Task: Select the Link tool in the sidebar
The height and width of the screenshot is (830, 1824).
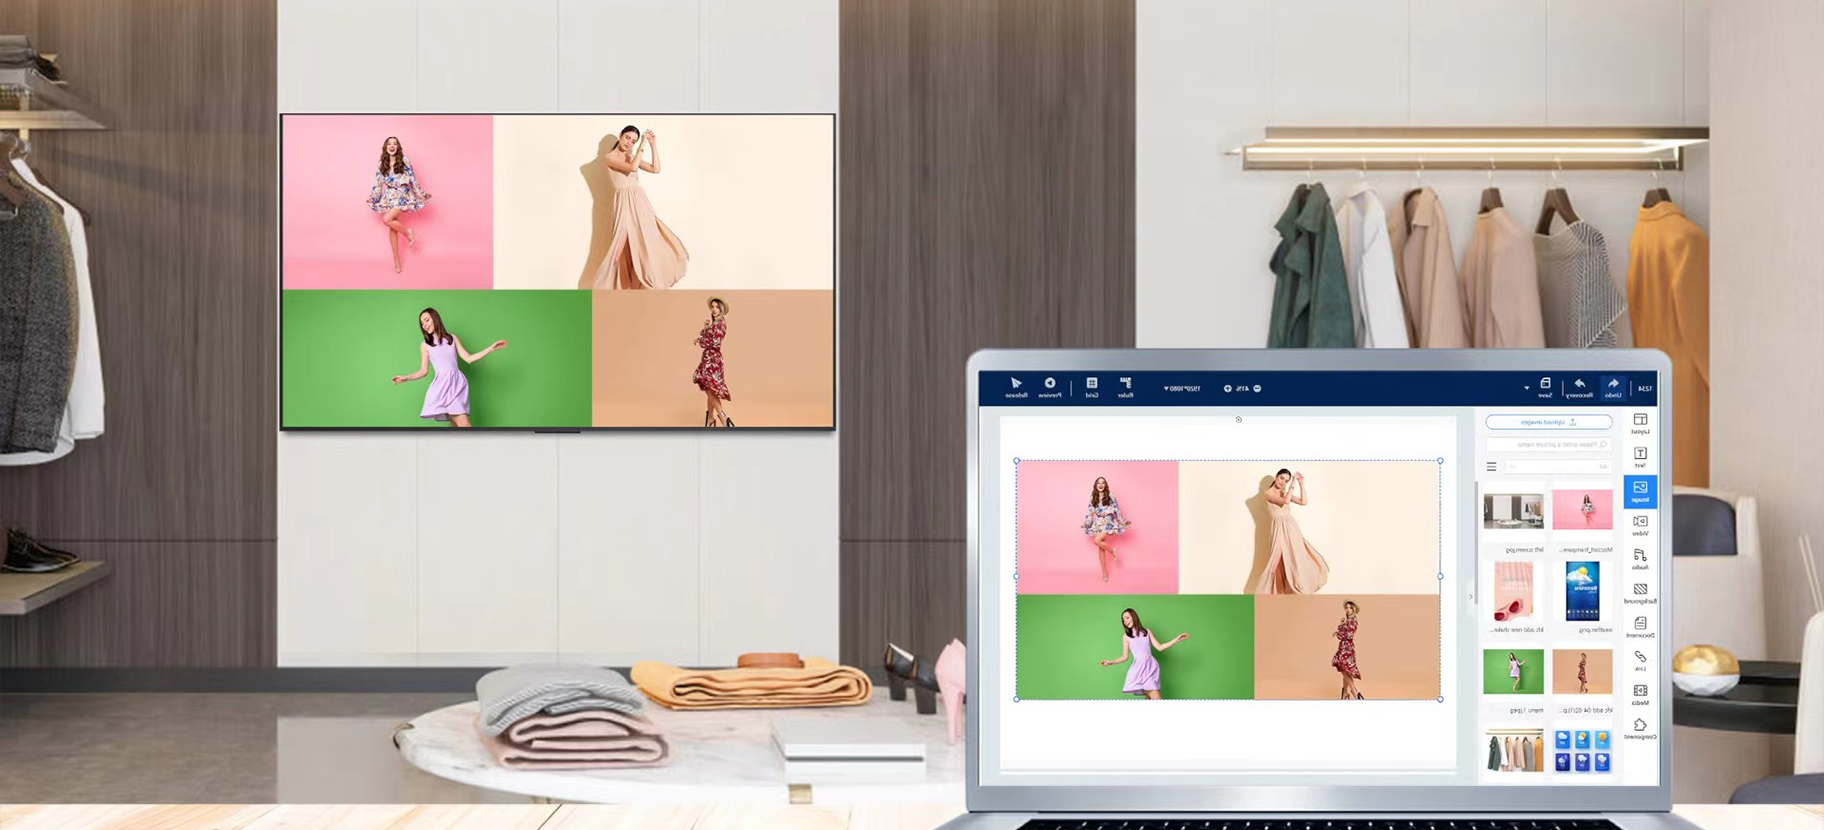Action: pos(1640,661)
